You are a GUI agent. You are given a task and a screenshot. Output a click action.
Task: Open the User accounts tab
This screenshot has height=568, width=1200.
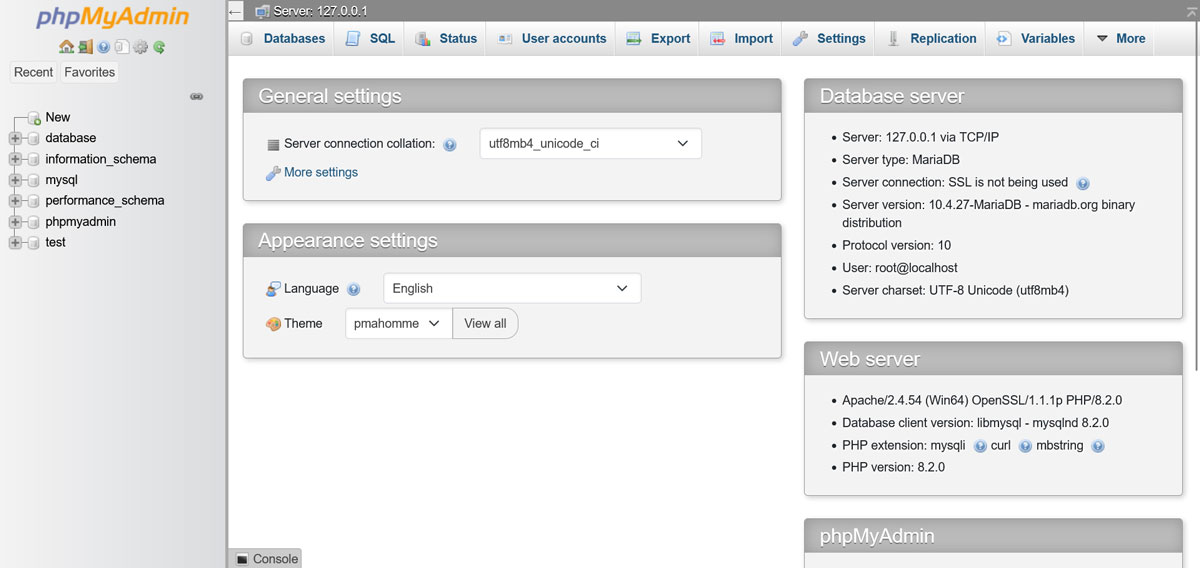551,39
